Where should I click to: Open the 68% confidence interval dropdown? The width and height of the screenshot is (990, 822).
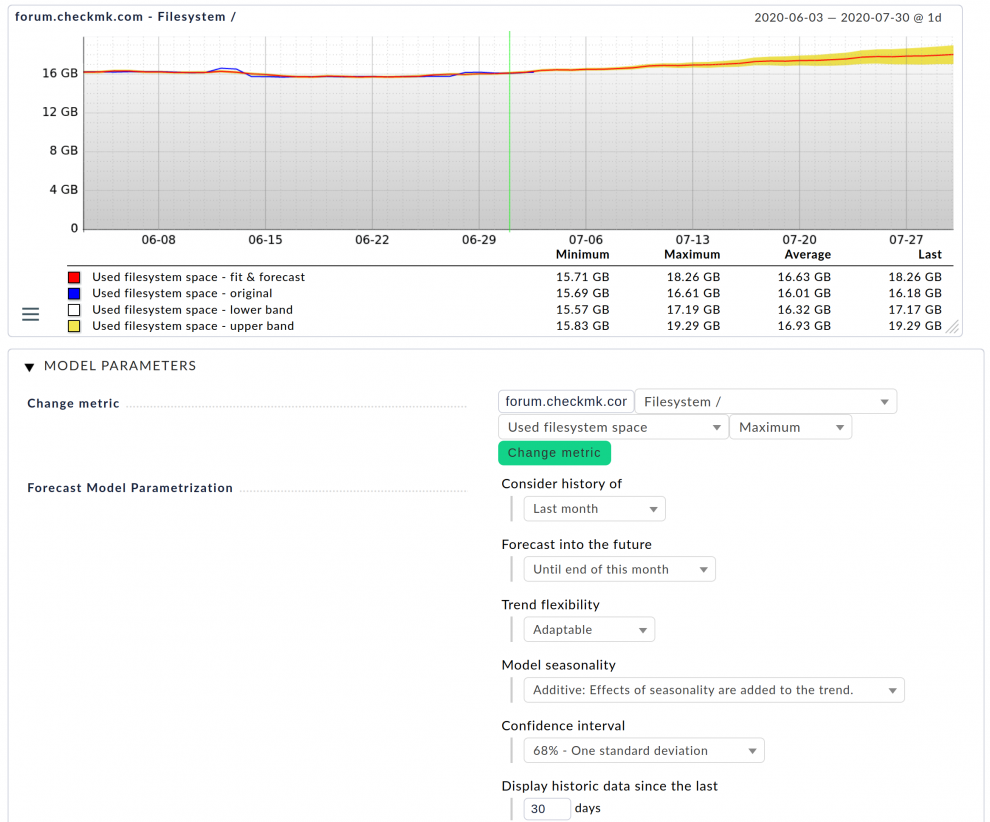(644, 751)
